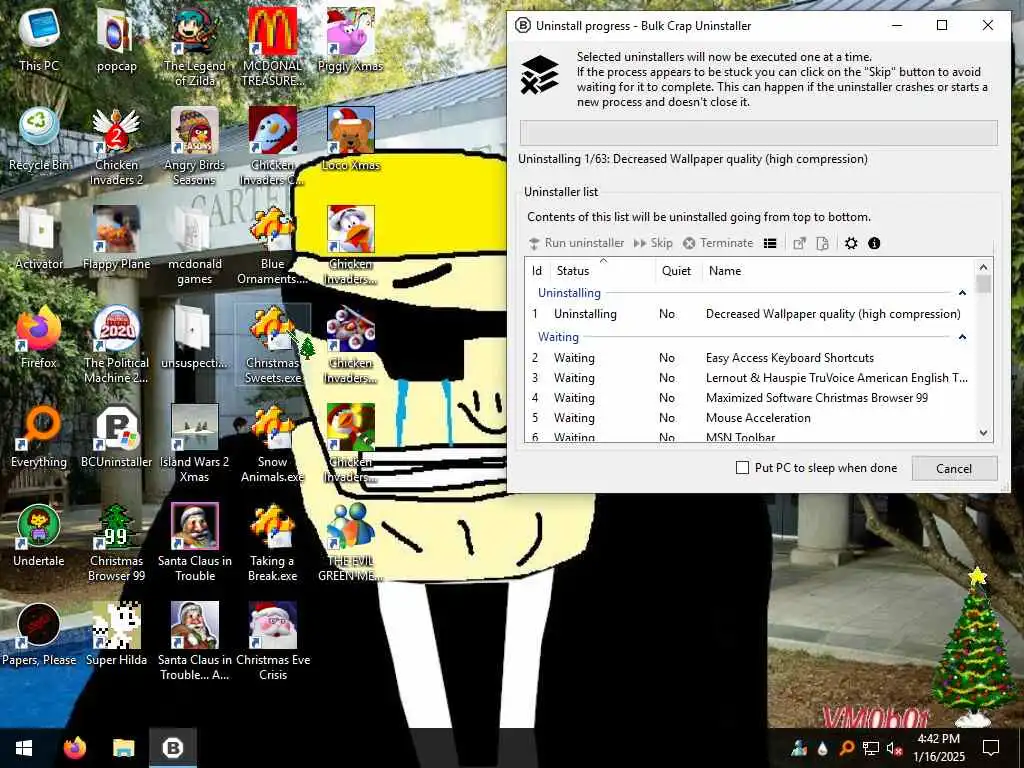Select THE EVIL GREEN ME messenger icon

click(350, 543)
